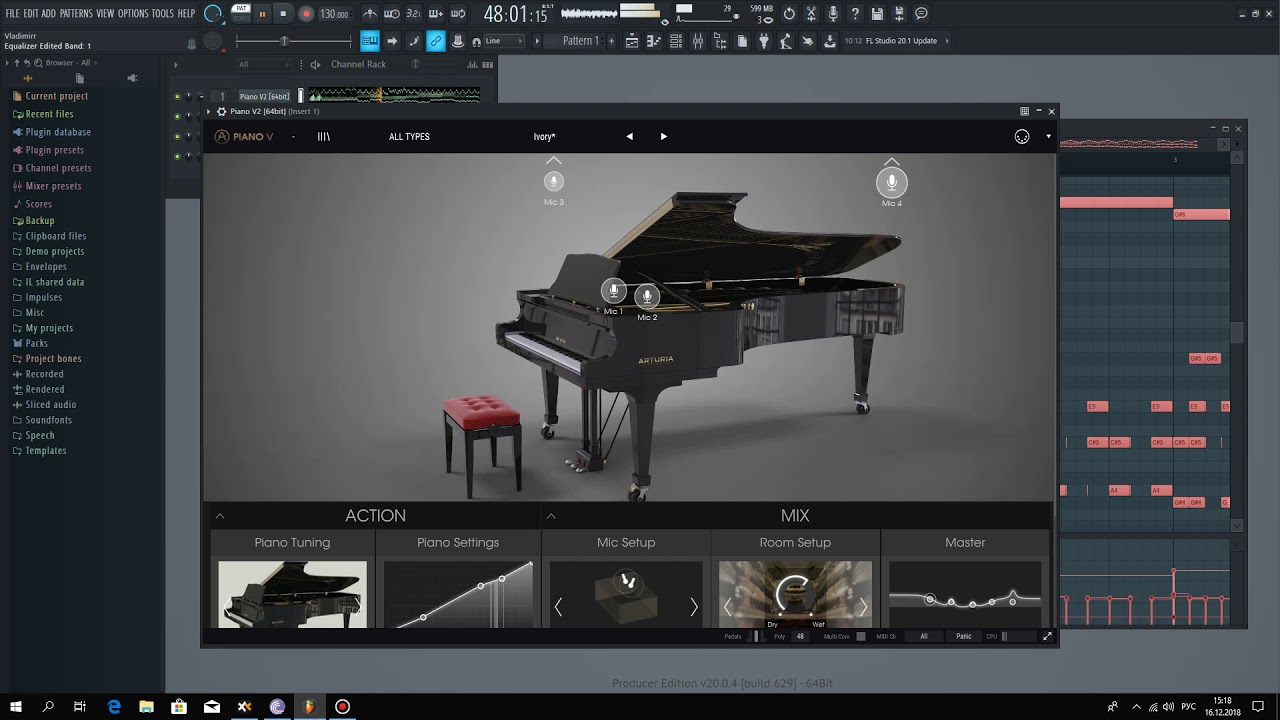Click the record button in transport
Image resolution: width=1280 pixels, height=720 pixels.
click(x=306, y=14)
